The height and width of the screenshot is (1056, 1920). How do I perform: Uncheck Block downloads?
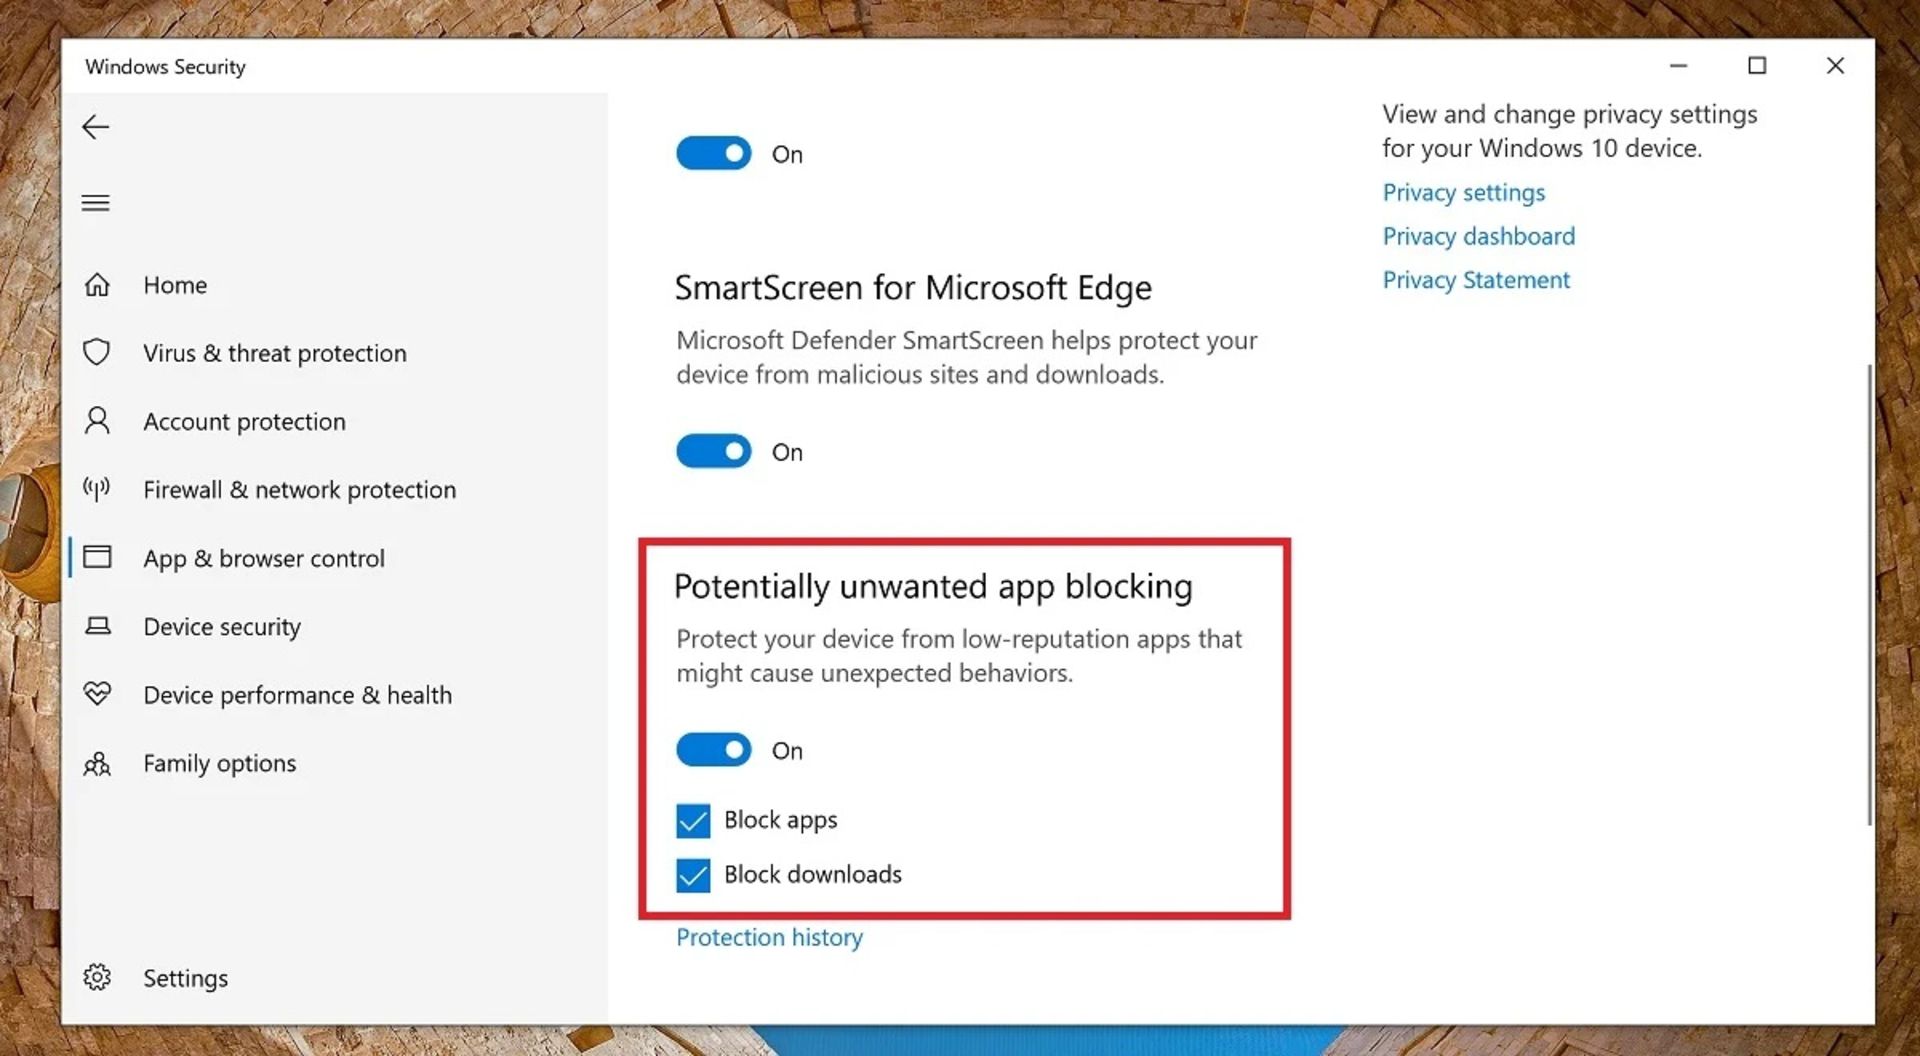click(692, 875)
